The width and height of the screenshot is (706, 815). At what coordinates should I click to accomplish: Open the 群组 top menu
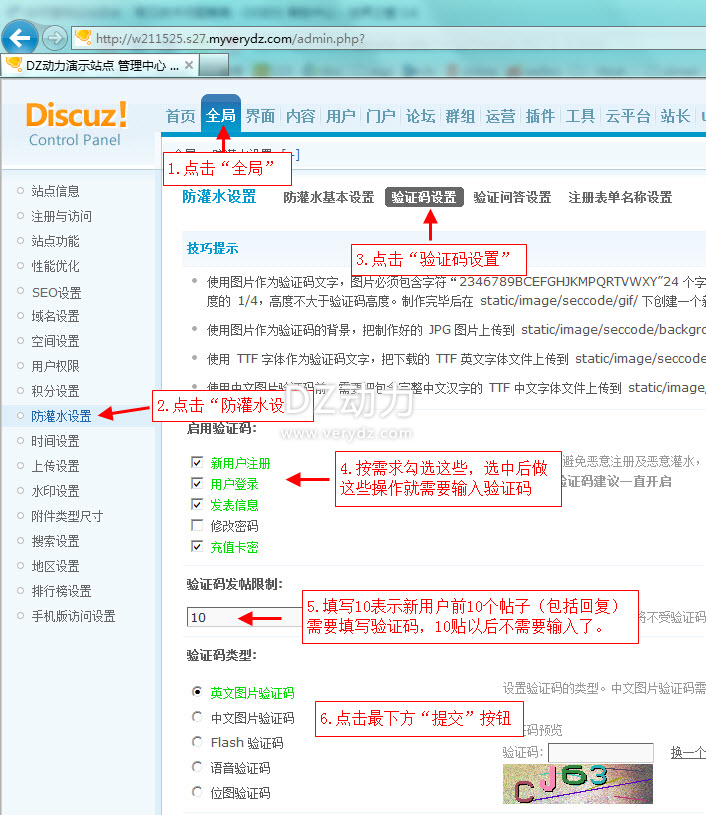tap(460, 116)
